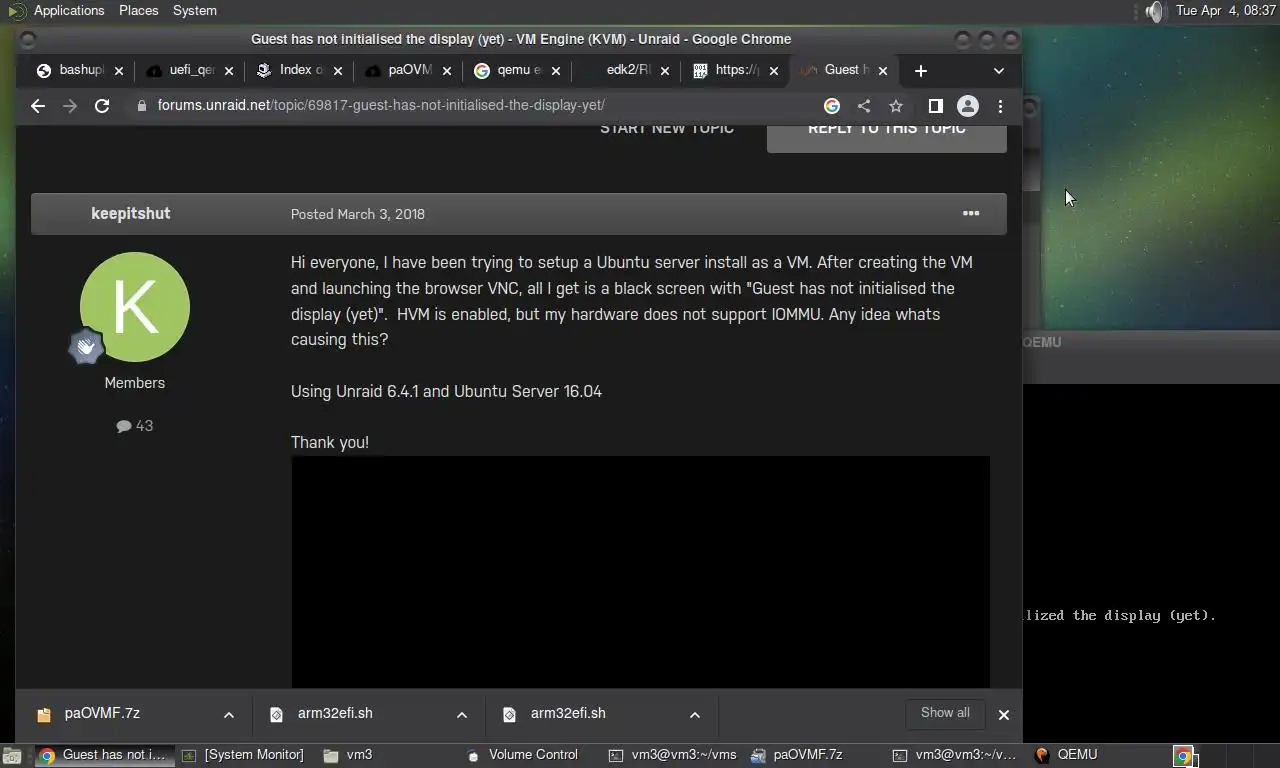Expand the tab search chevron in Chrome

pyautogui.click(x=998, y=71)
